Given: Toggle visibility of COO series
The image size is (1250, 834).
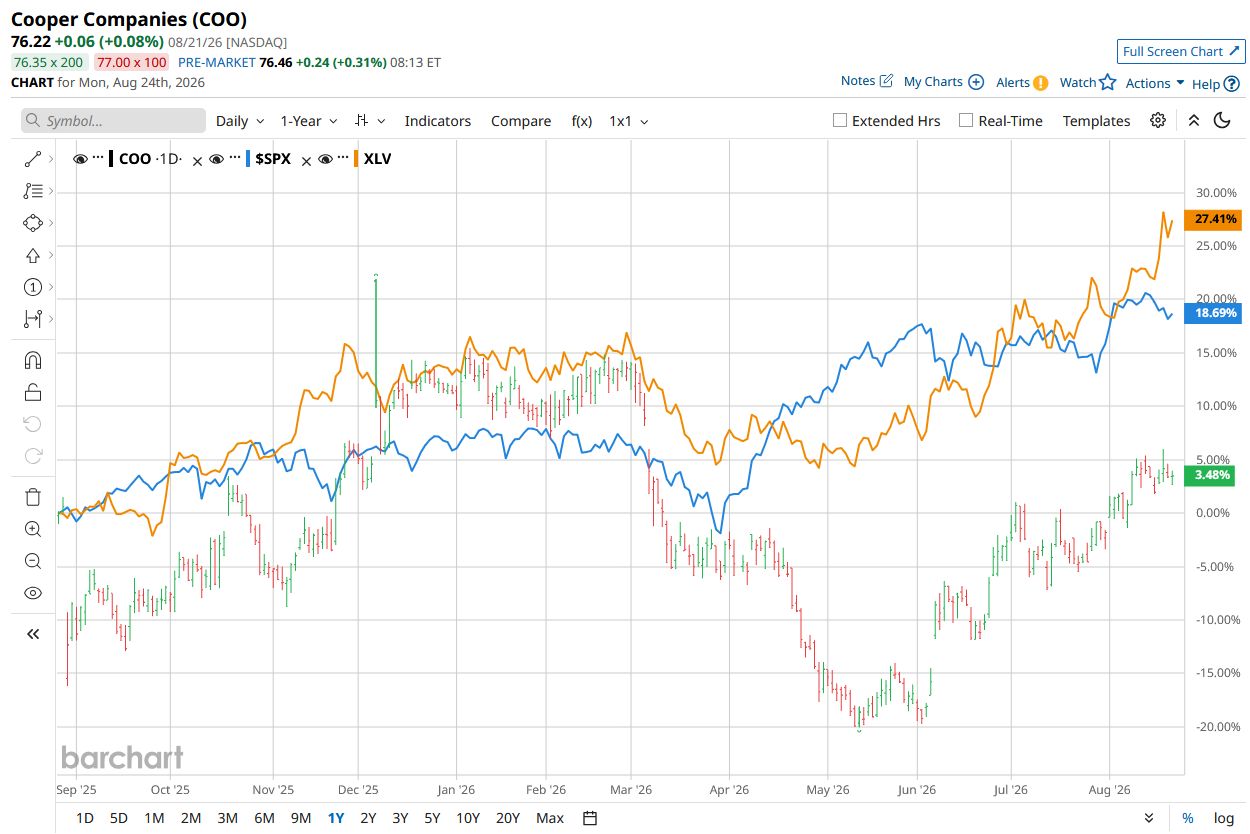Looking at the screenshot, I should (x=81, y=159).
